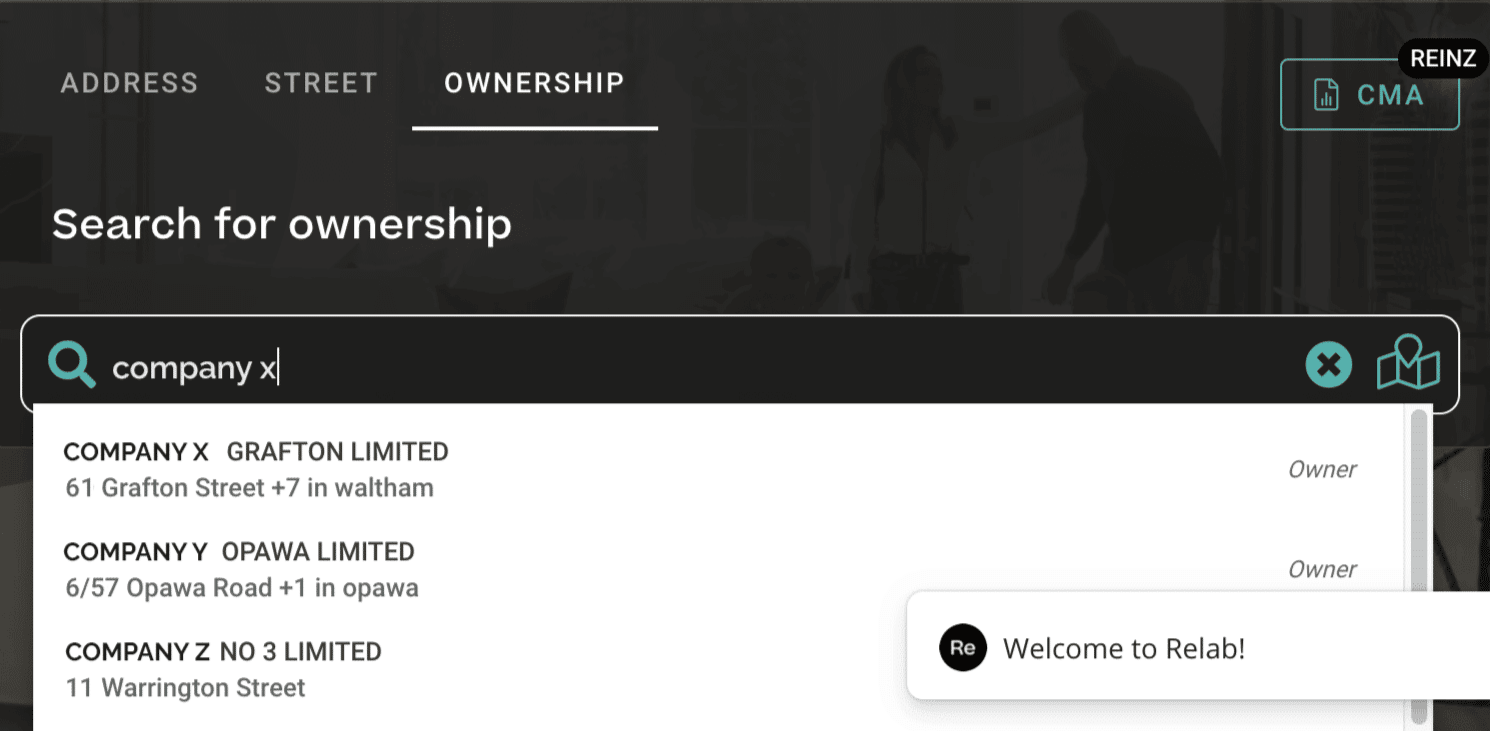The image size is (1490, 731).
Task: Click the ownership search text field
Action: [x=700, y=367]
